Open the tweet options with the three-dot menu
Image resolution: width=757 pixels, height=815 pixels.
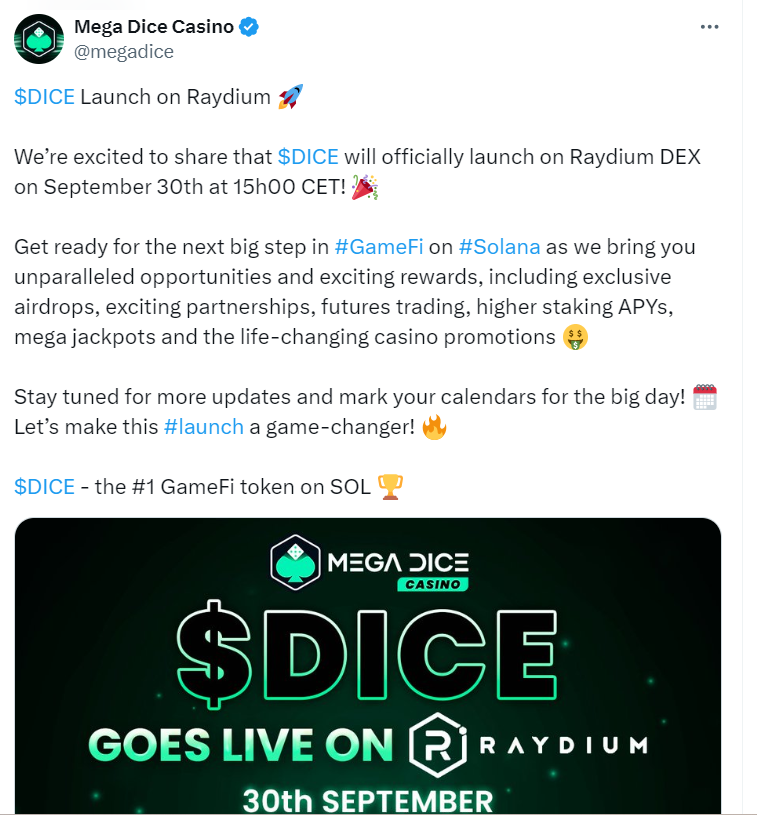coord(710,27)
